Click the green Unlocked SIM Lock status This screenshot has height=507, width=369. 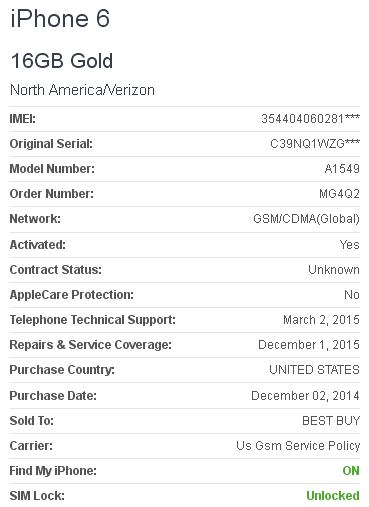333,496
